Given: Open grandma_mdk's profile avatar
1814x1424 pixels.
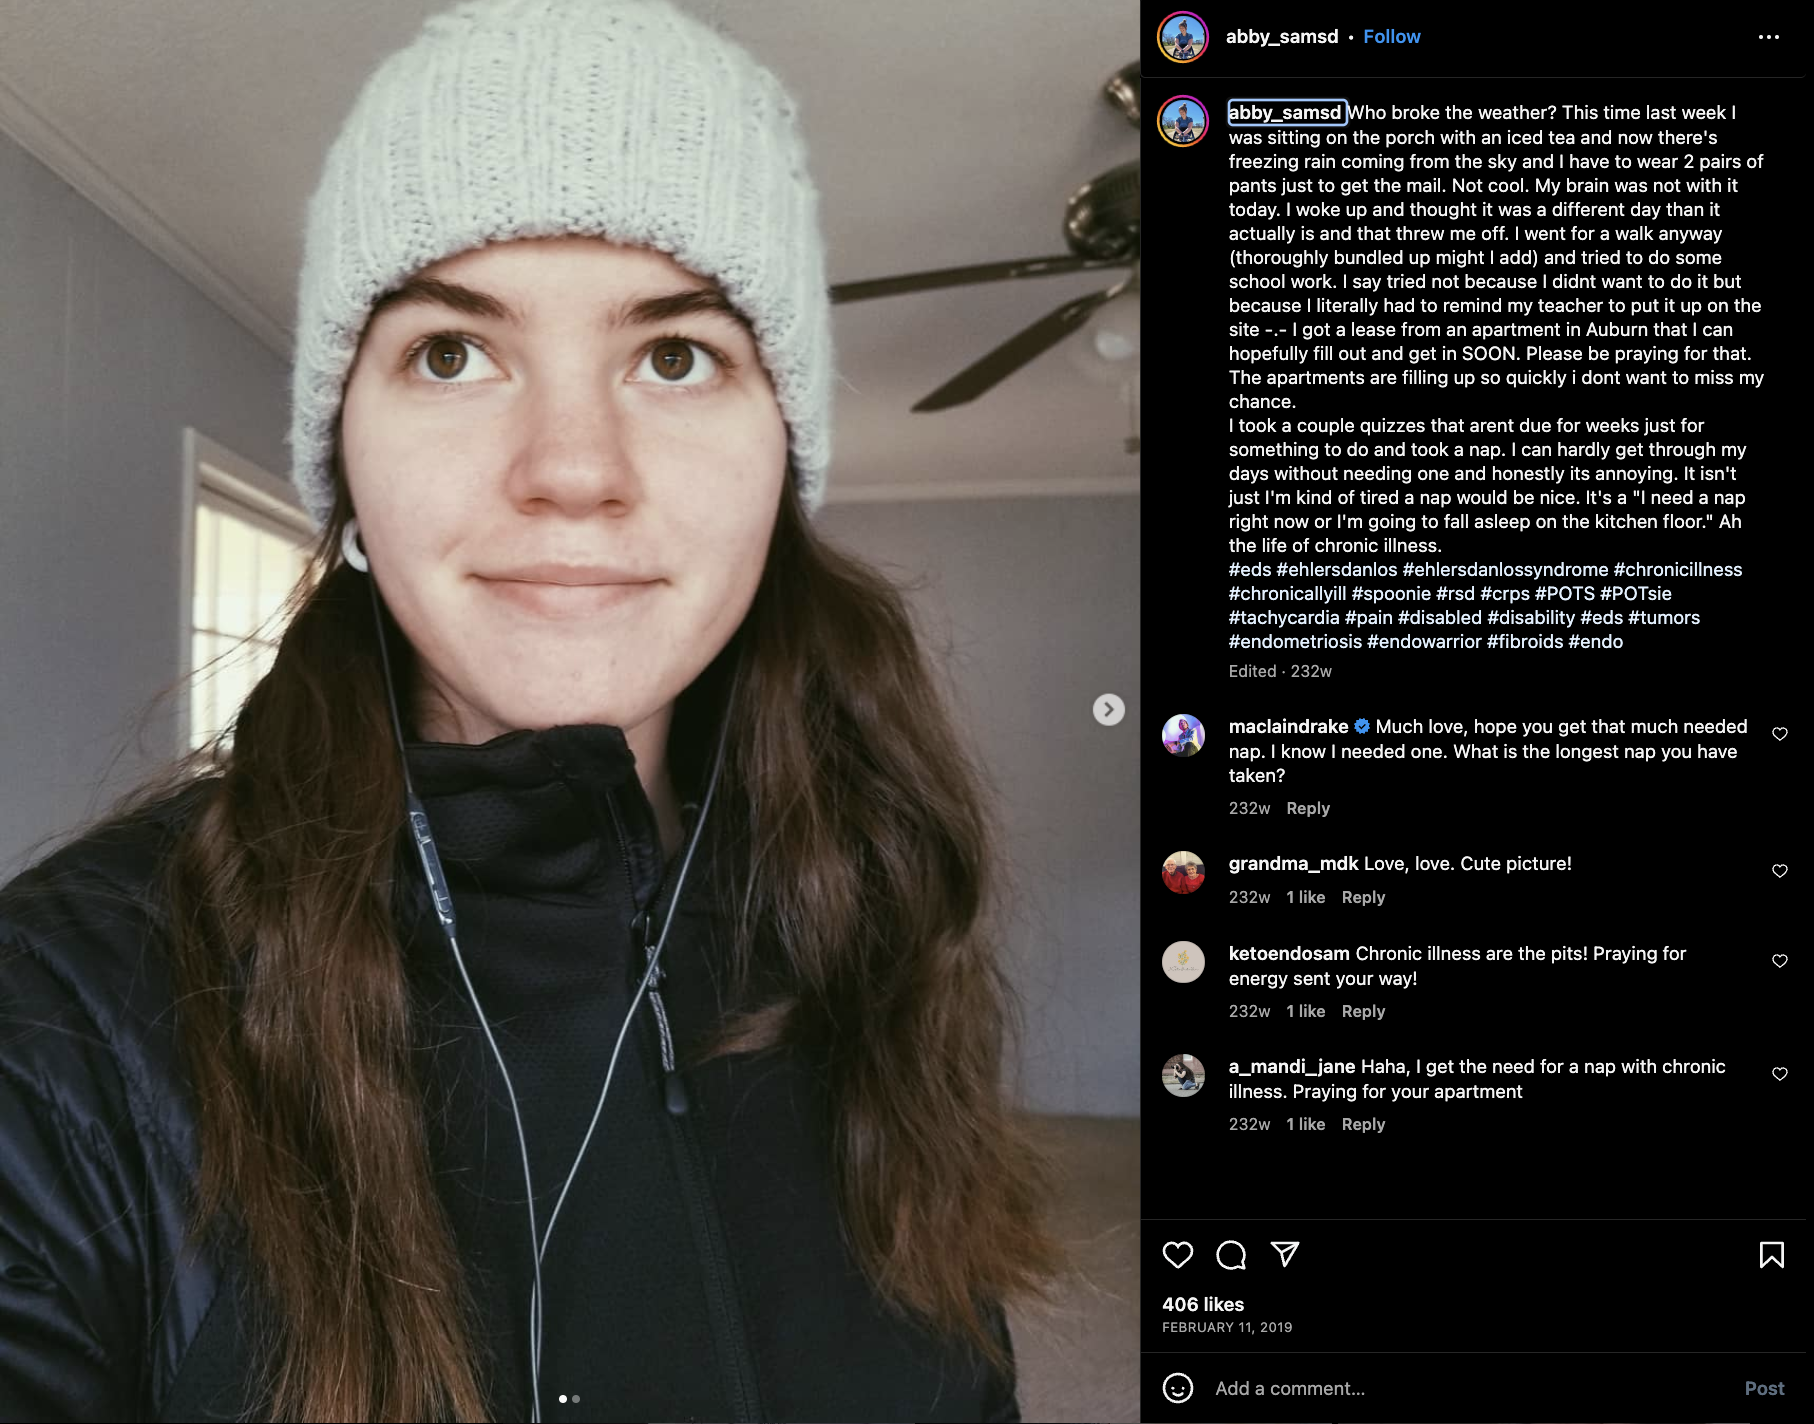Looking at the screenshot, I should click(1183, 872).
